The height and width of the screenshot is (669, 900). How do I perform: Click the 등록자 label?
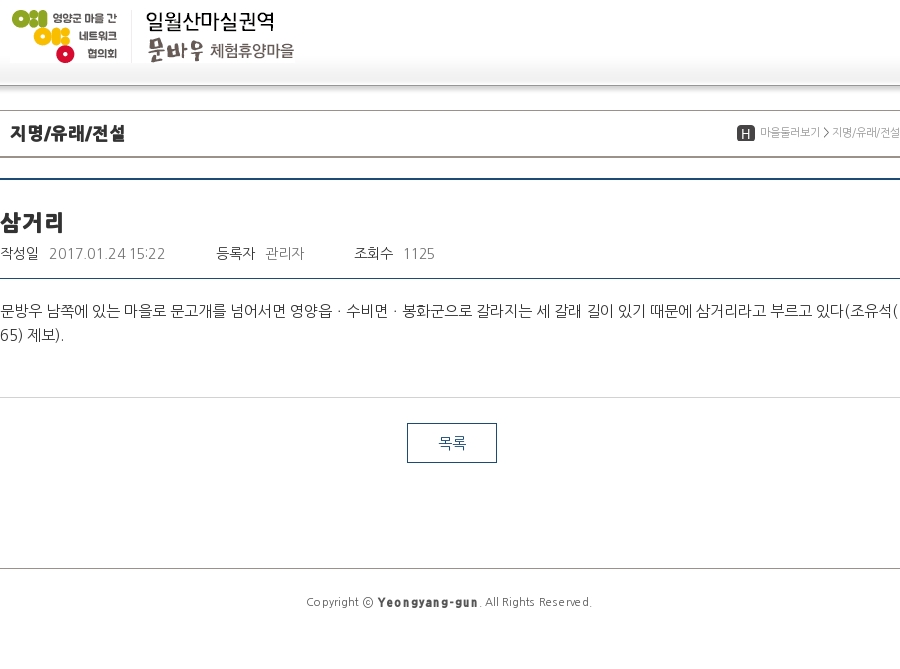point(235,253)
